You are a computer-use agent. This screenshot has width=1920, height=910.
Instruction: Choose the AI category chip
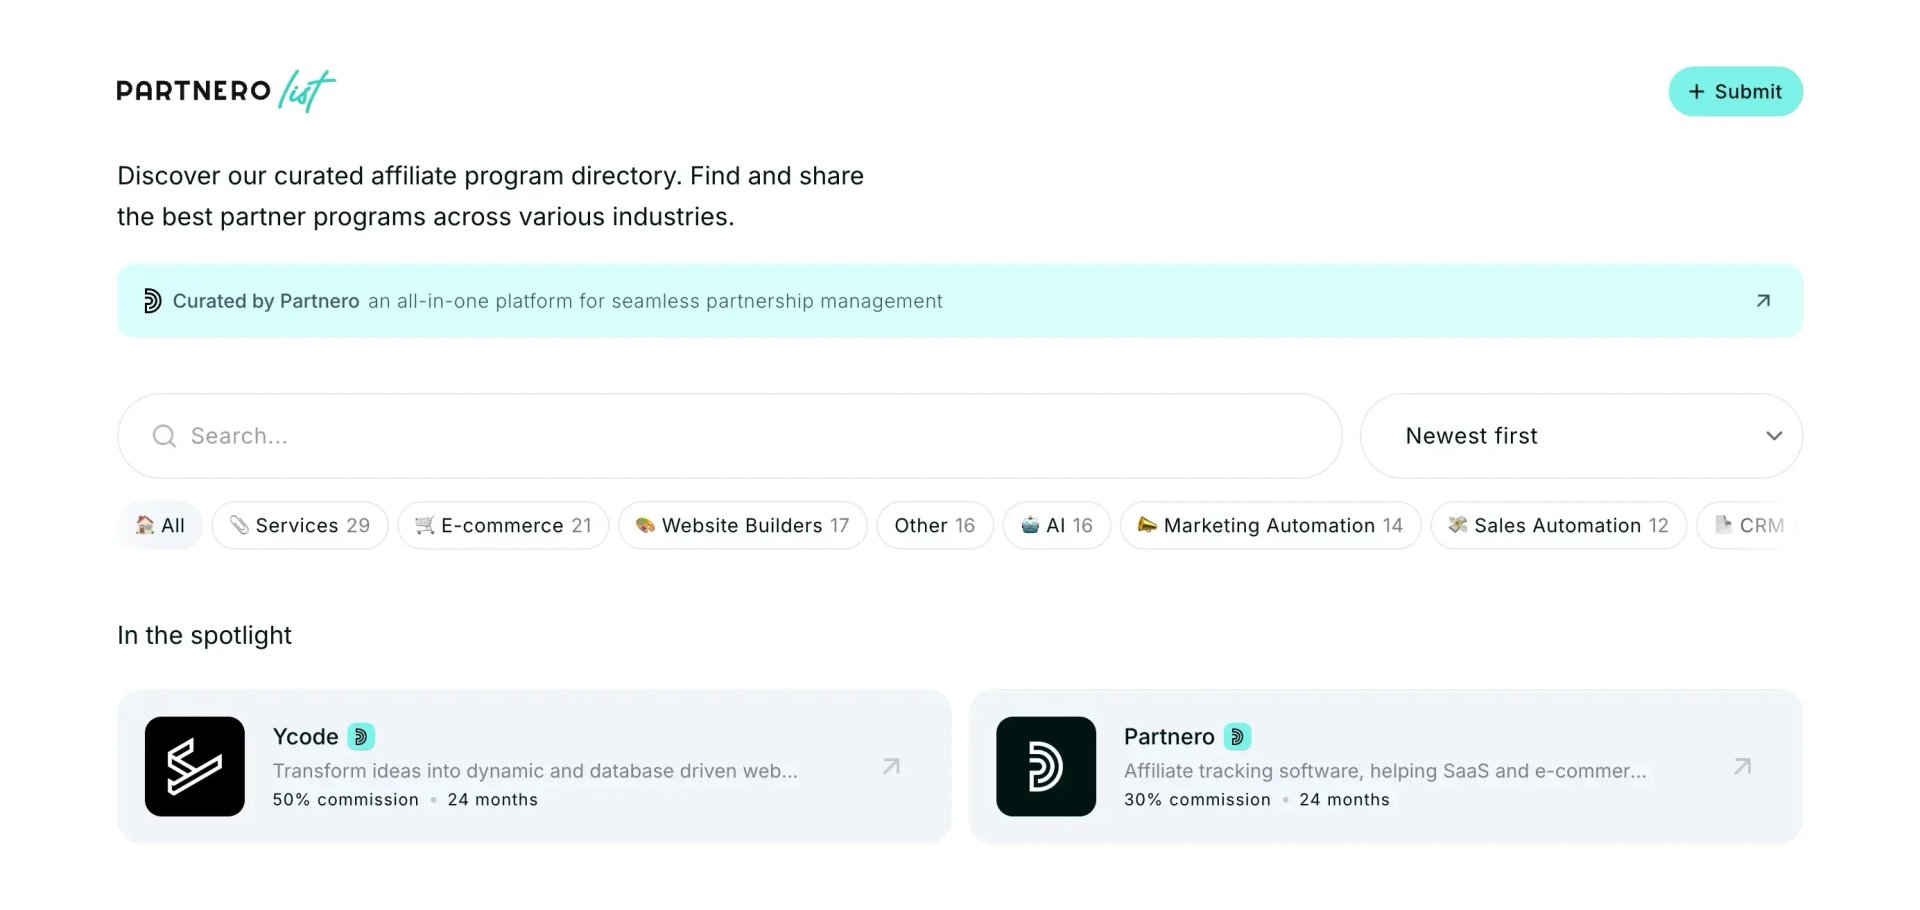point(1057,525)
